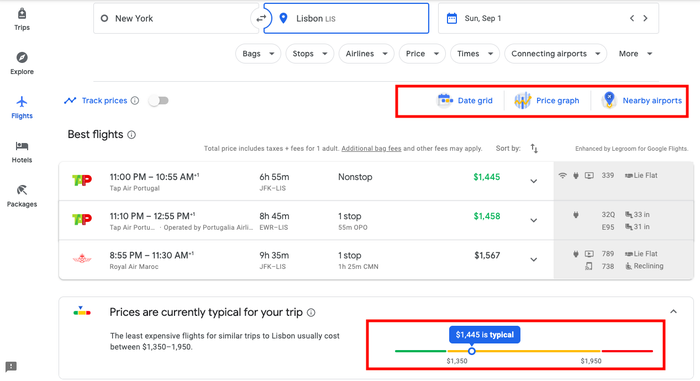Open the Times filter dropdown
Viewport: 700px width, 381px height.
[475, 54]
